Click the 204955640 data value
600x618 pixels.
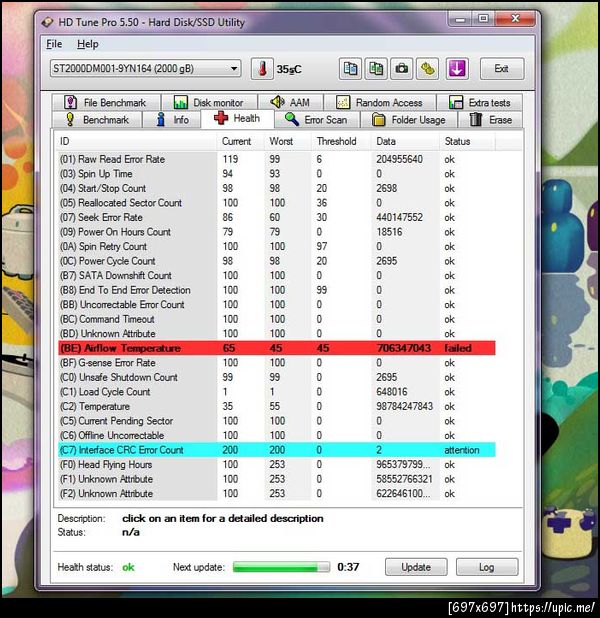pos(399,159)
